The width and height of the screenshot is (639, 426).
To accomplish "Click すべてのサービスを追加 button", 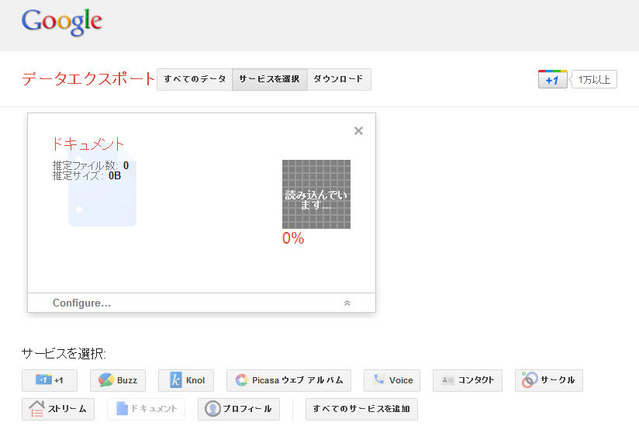I will tap(361, 409).
